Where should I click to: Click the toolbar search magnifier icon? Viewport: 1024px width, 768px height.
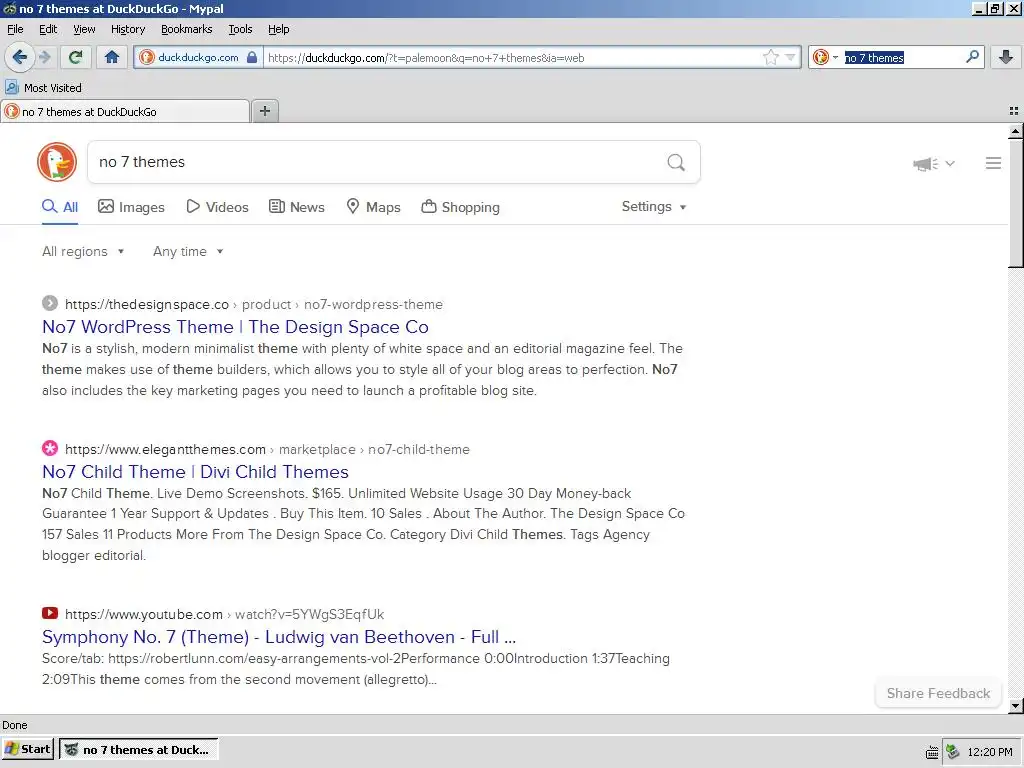click(972, 57)
